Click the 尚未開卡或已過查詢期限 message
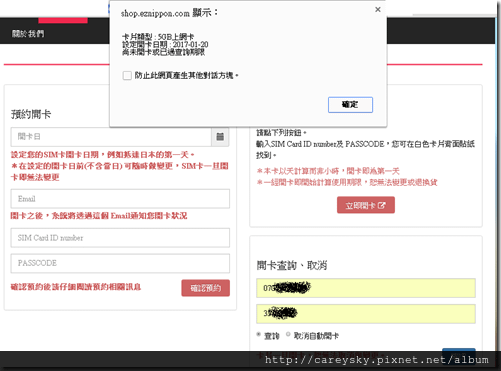The image size is (501, 371). pos(163,52)
